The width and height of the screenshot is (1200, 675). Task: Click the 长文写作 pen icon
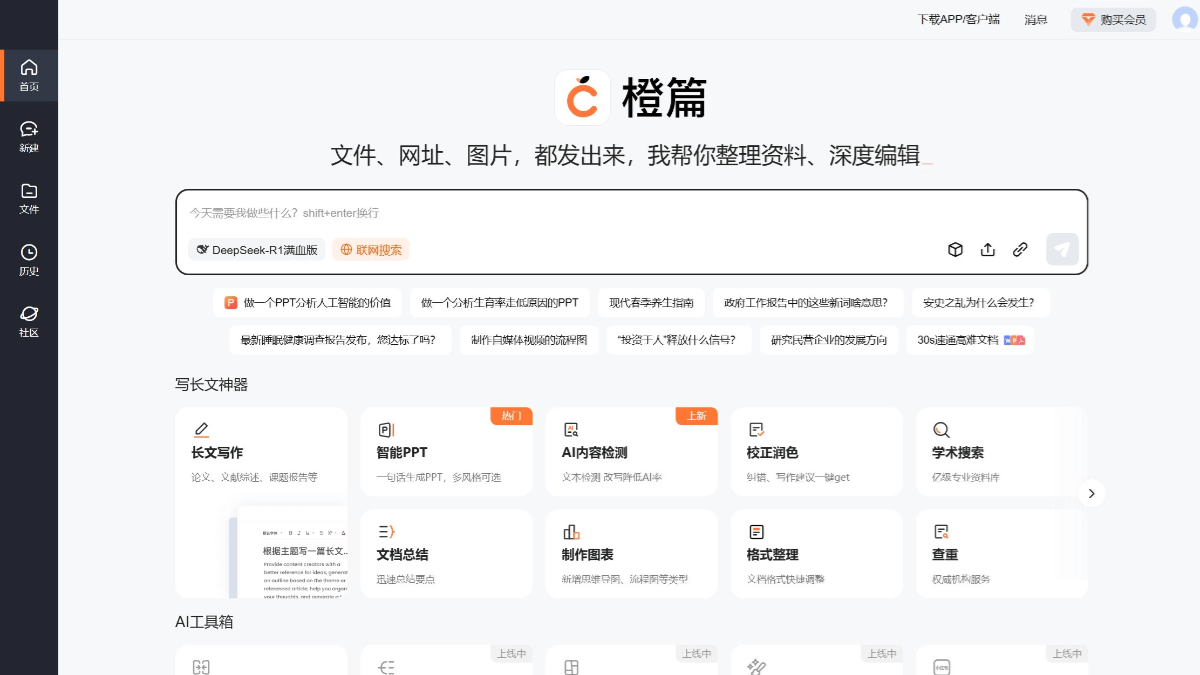[x=201, y=430]
